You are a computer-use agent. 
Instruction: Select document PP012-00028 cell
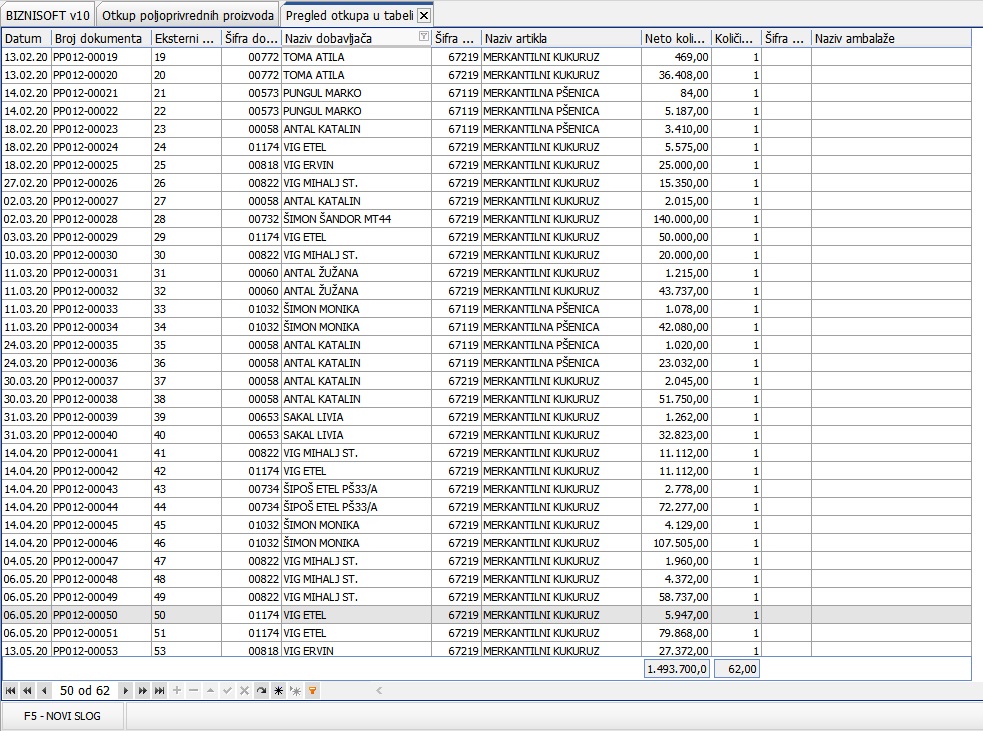tap(101, 219)
